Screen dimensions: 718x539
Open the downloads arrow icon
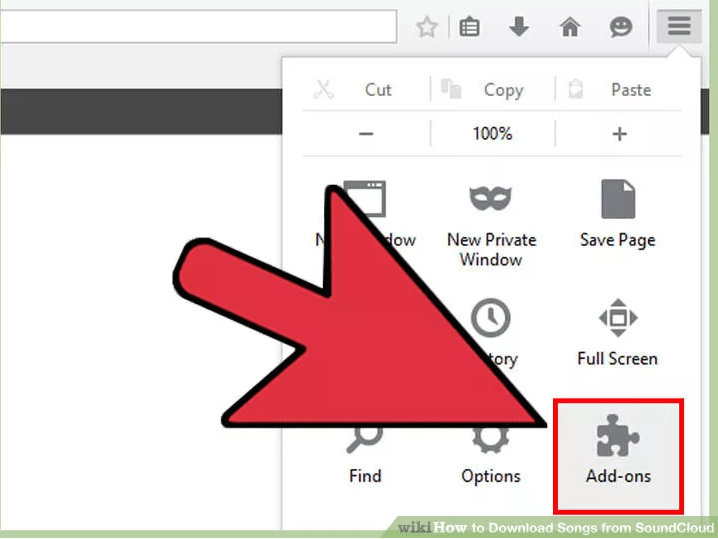point(519,27)
